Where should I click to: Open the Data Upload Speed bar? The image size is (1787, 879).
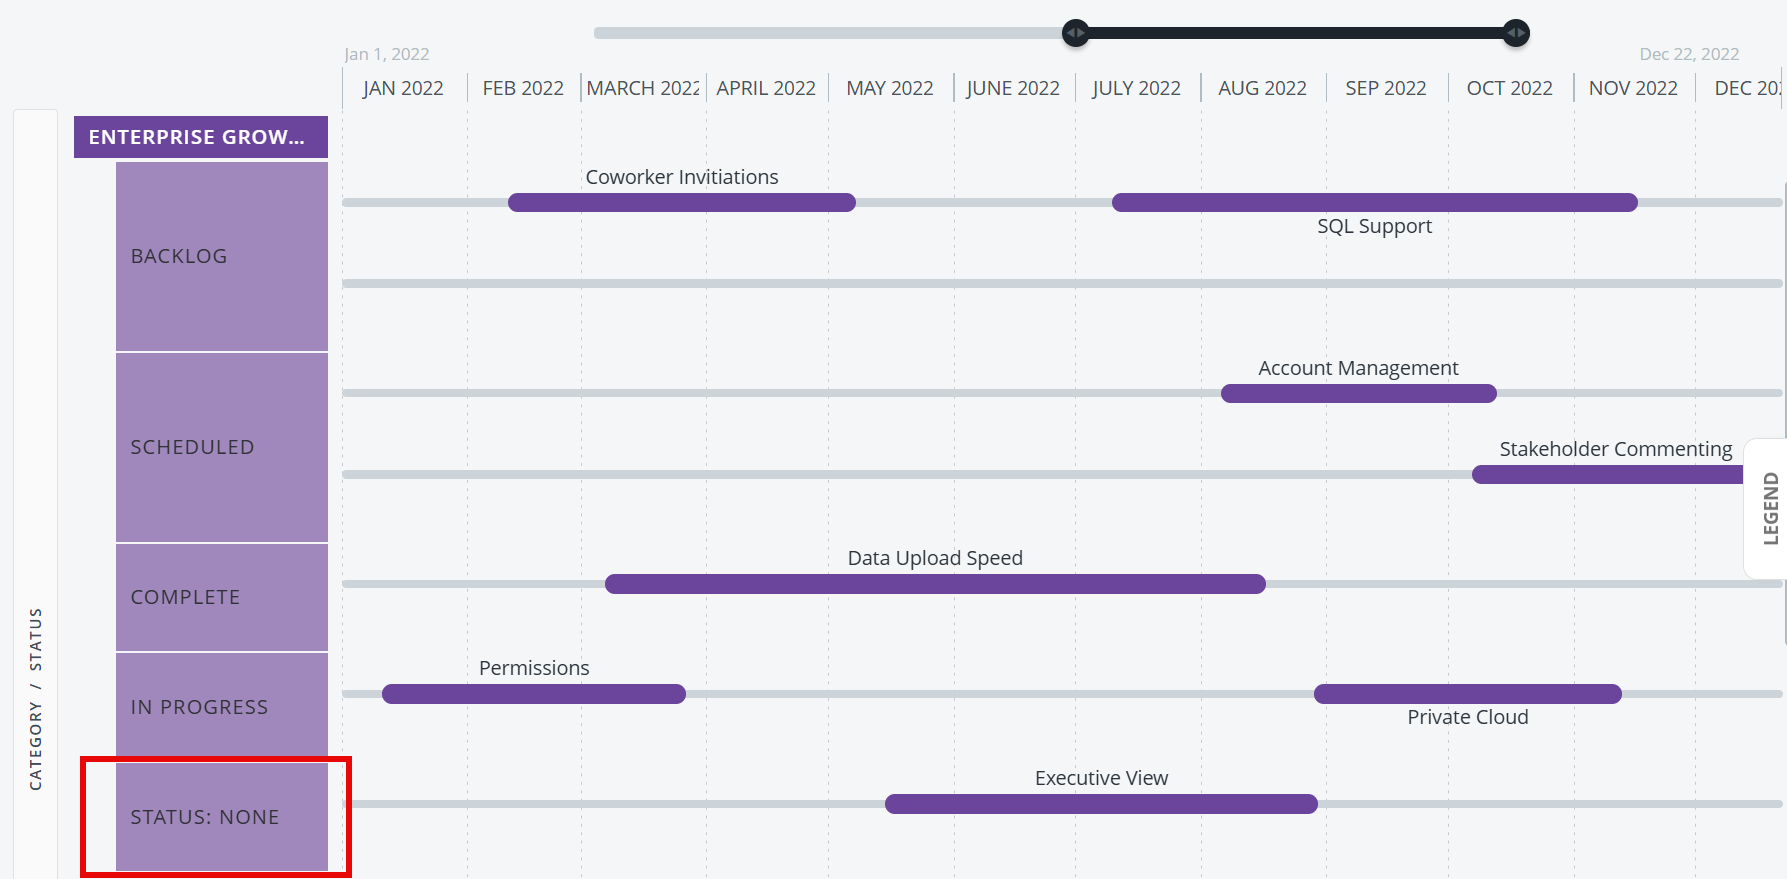click(935, 584)
